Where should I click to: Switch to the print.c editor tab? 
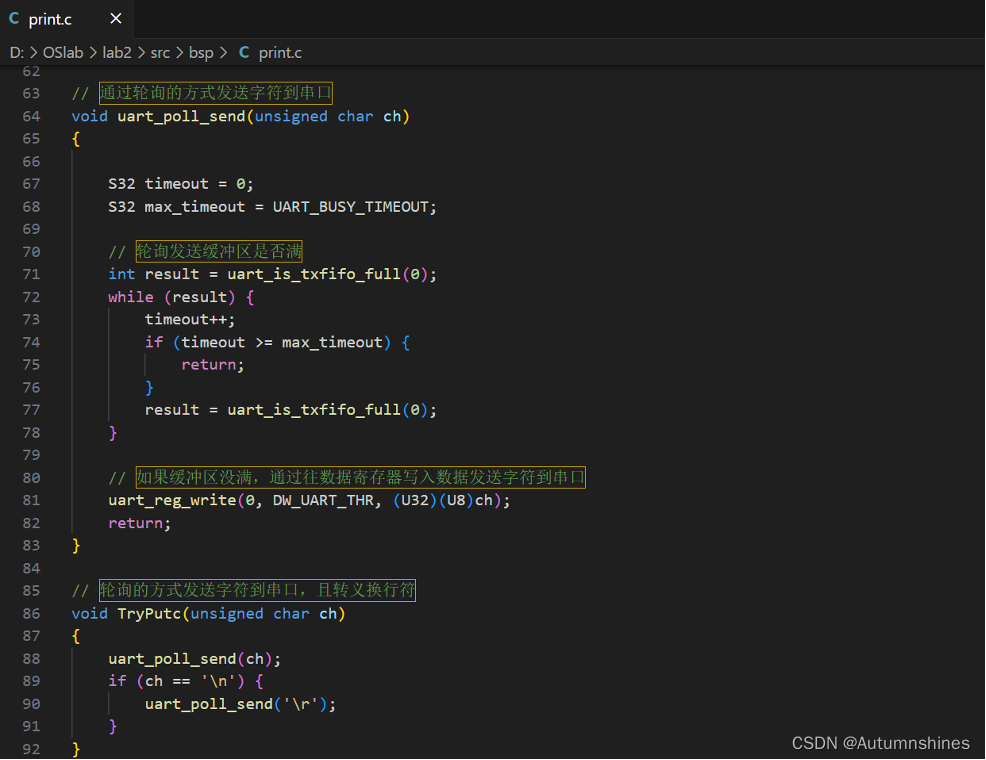48,18
